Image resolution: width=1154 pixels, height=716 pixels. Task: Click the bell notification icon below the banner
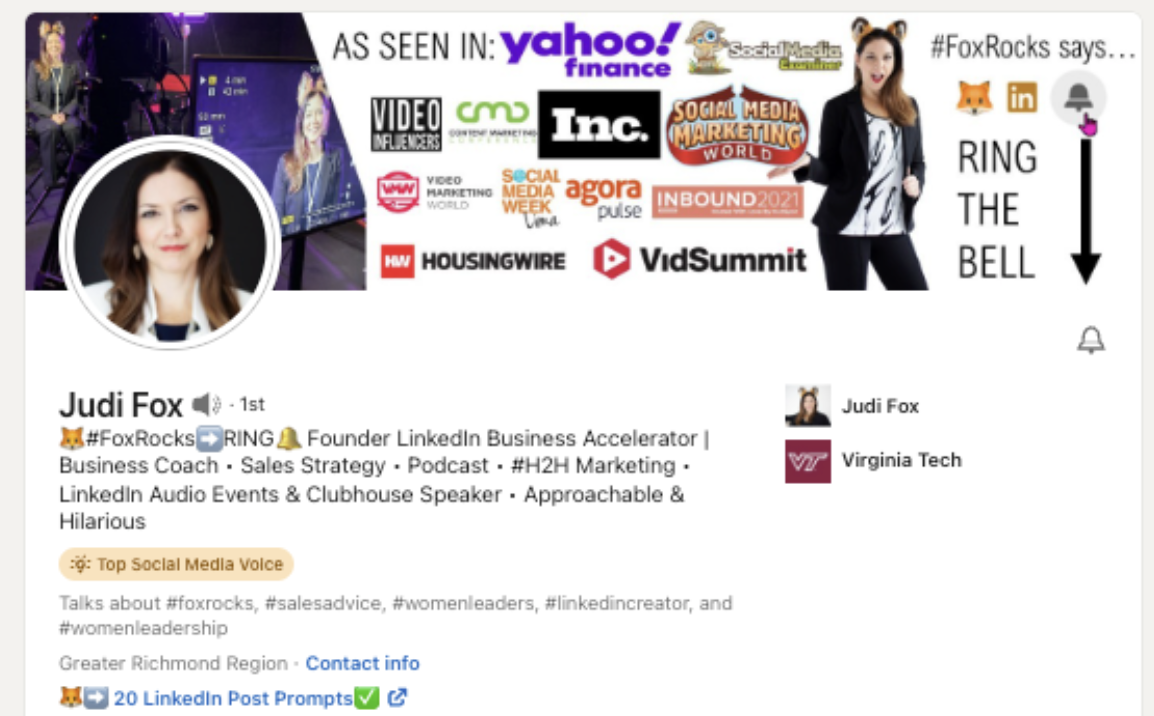[1091, 340]
